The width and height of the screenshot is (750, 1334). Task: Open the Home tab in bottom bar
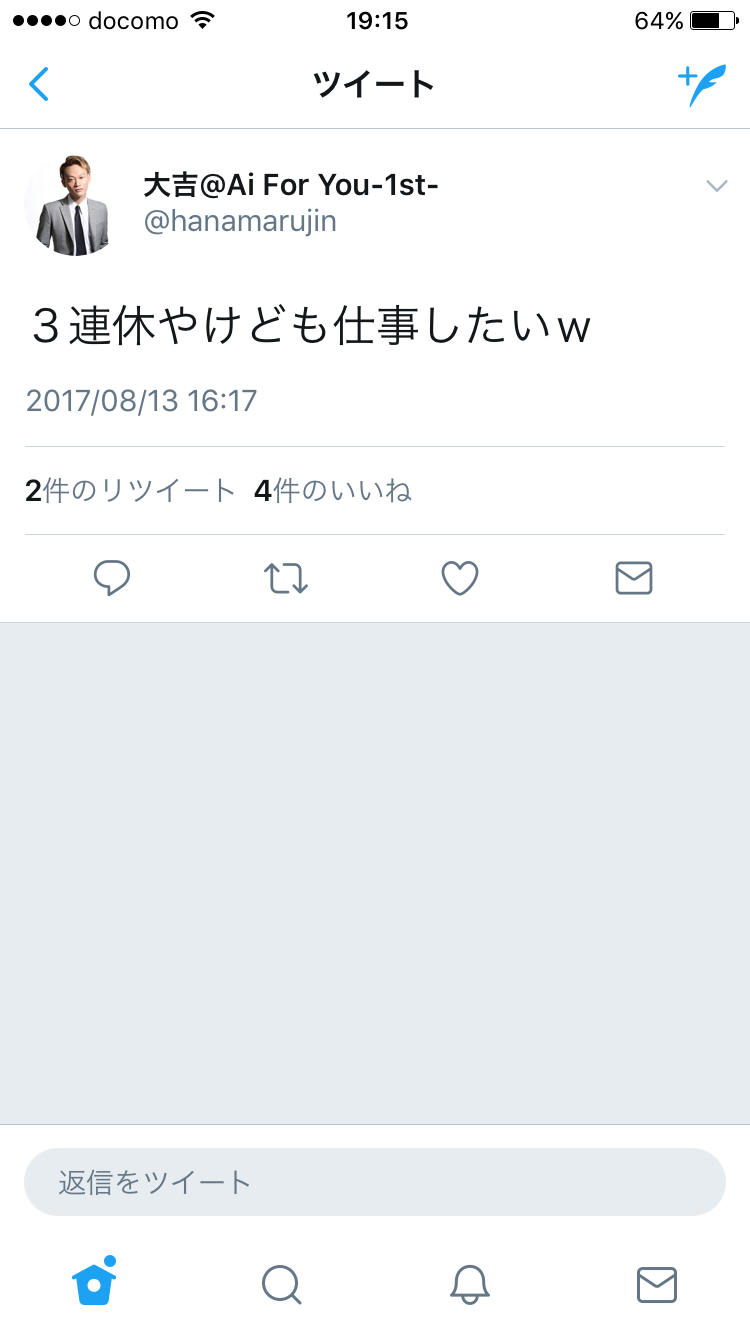click(x=94, y=1281)
